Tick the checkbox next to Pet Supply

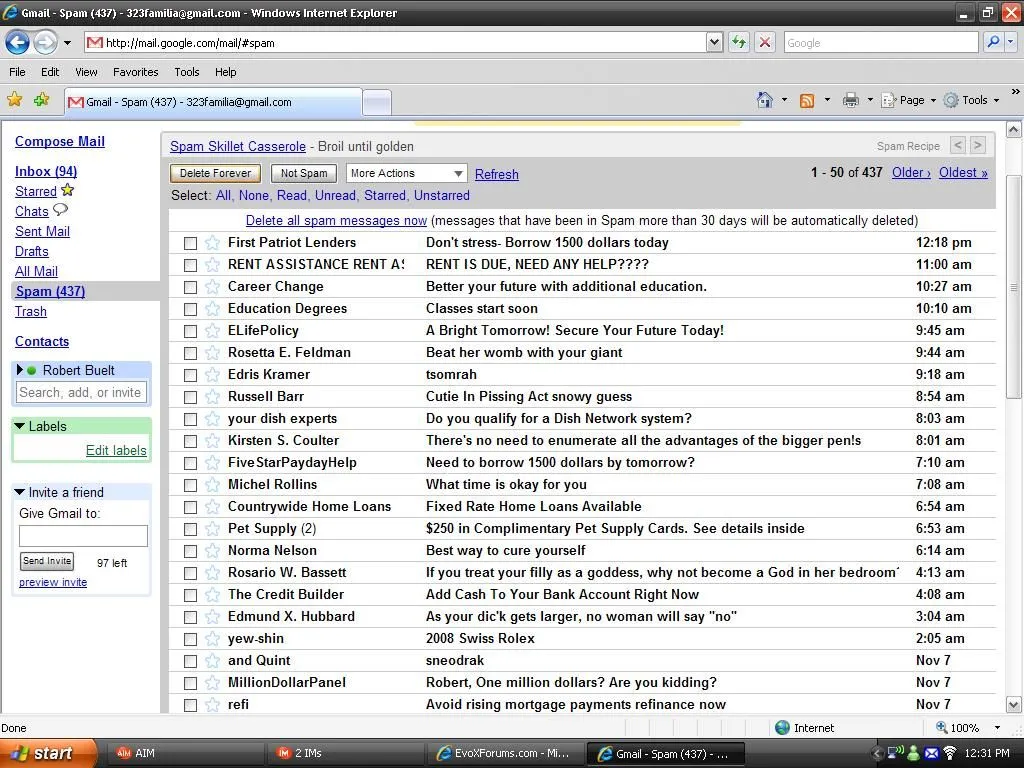point(190,529)
